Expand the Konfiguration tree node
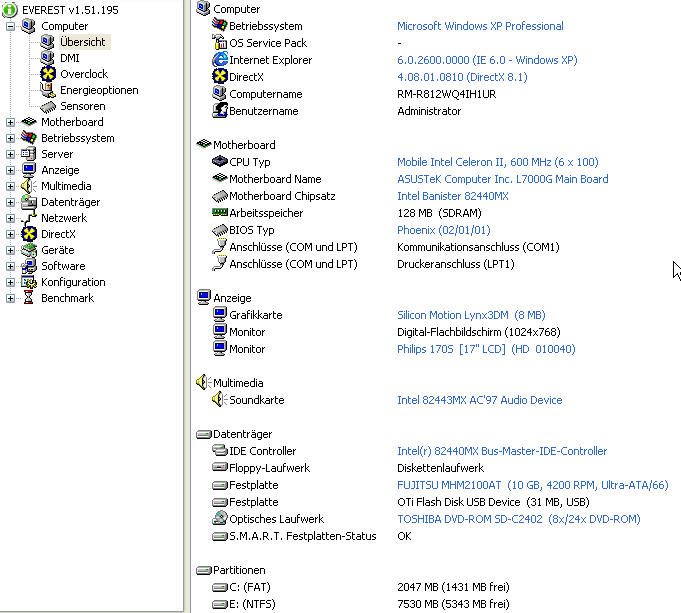The image size is (681, 613). pyautogui.click(x=10, y=282)
